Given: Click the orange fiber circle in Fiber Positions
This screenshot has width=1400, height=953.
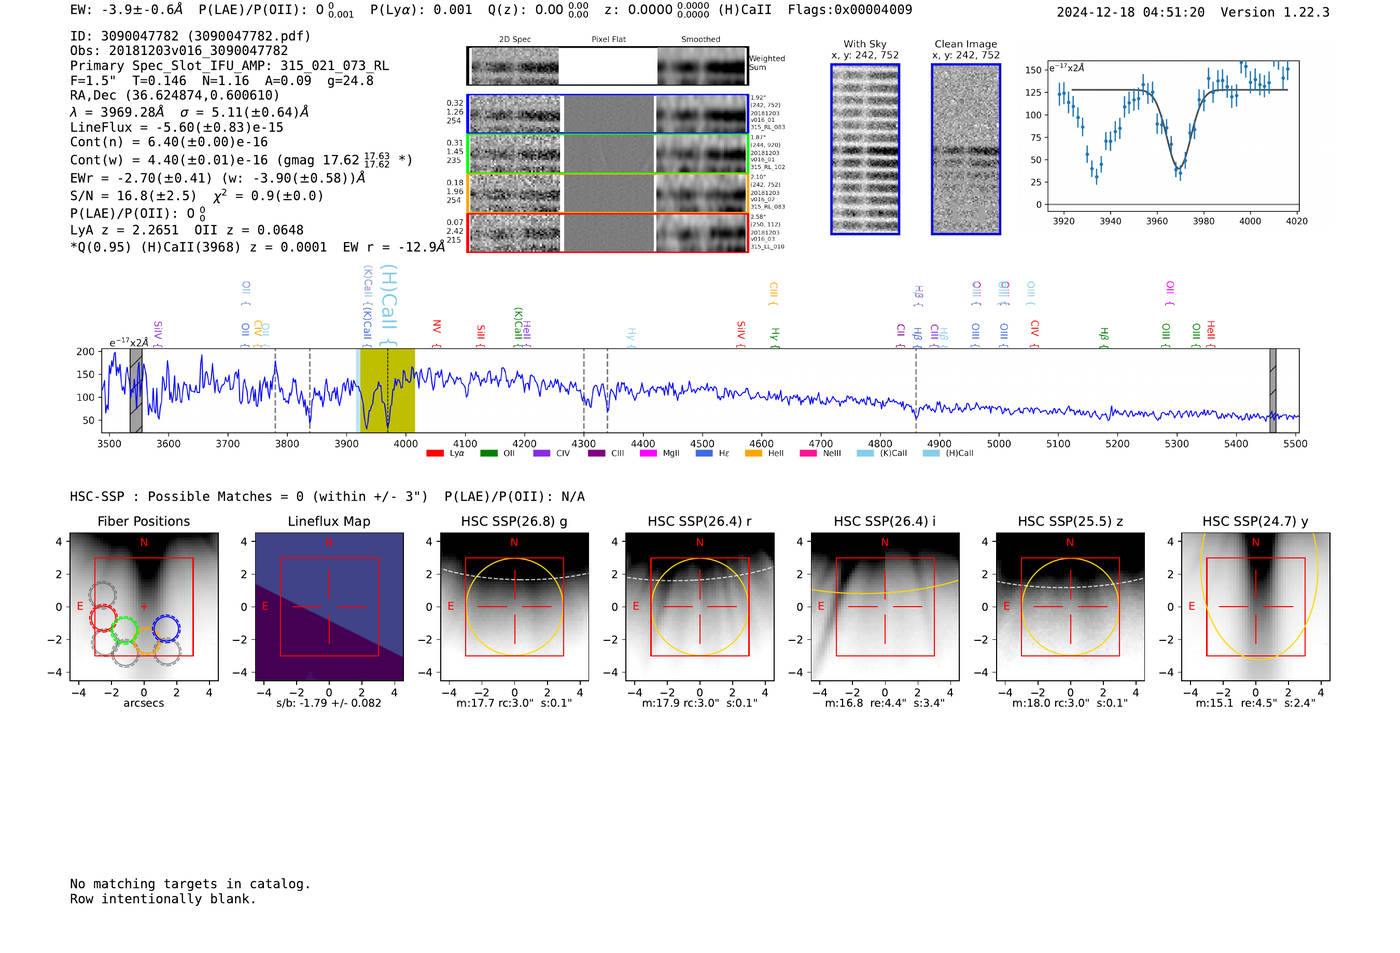Looking at the screenshot, I should tap(146, 643).
